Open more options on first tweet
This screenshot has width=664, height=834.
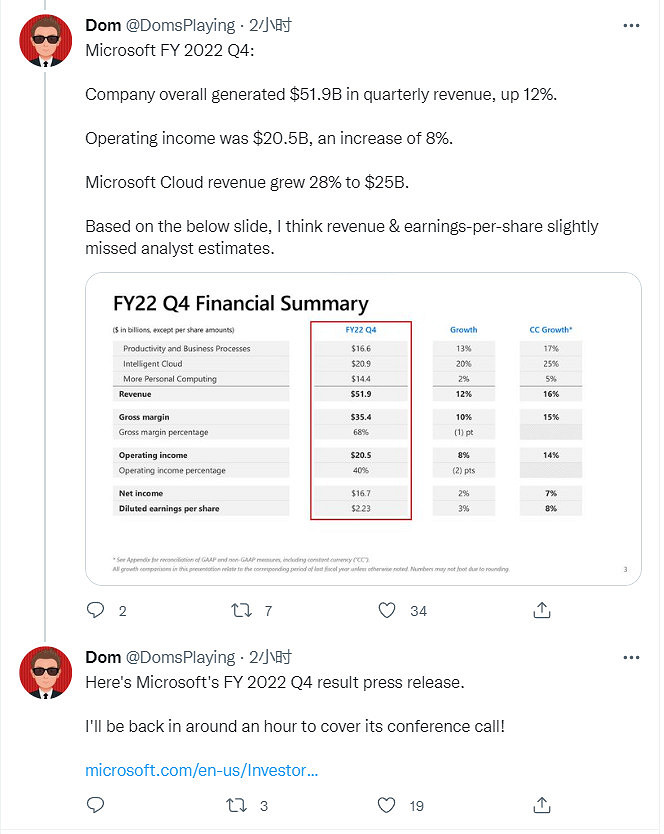point(631,25)
